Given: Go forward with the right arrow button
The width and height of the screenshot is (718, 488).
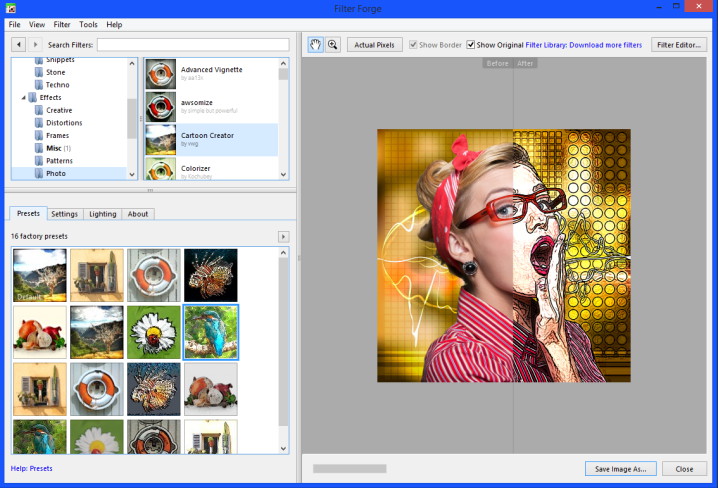Looking at the screenshot, I should 35,45.
